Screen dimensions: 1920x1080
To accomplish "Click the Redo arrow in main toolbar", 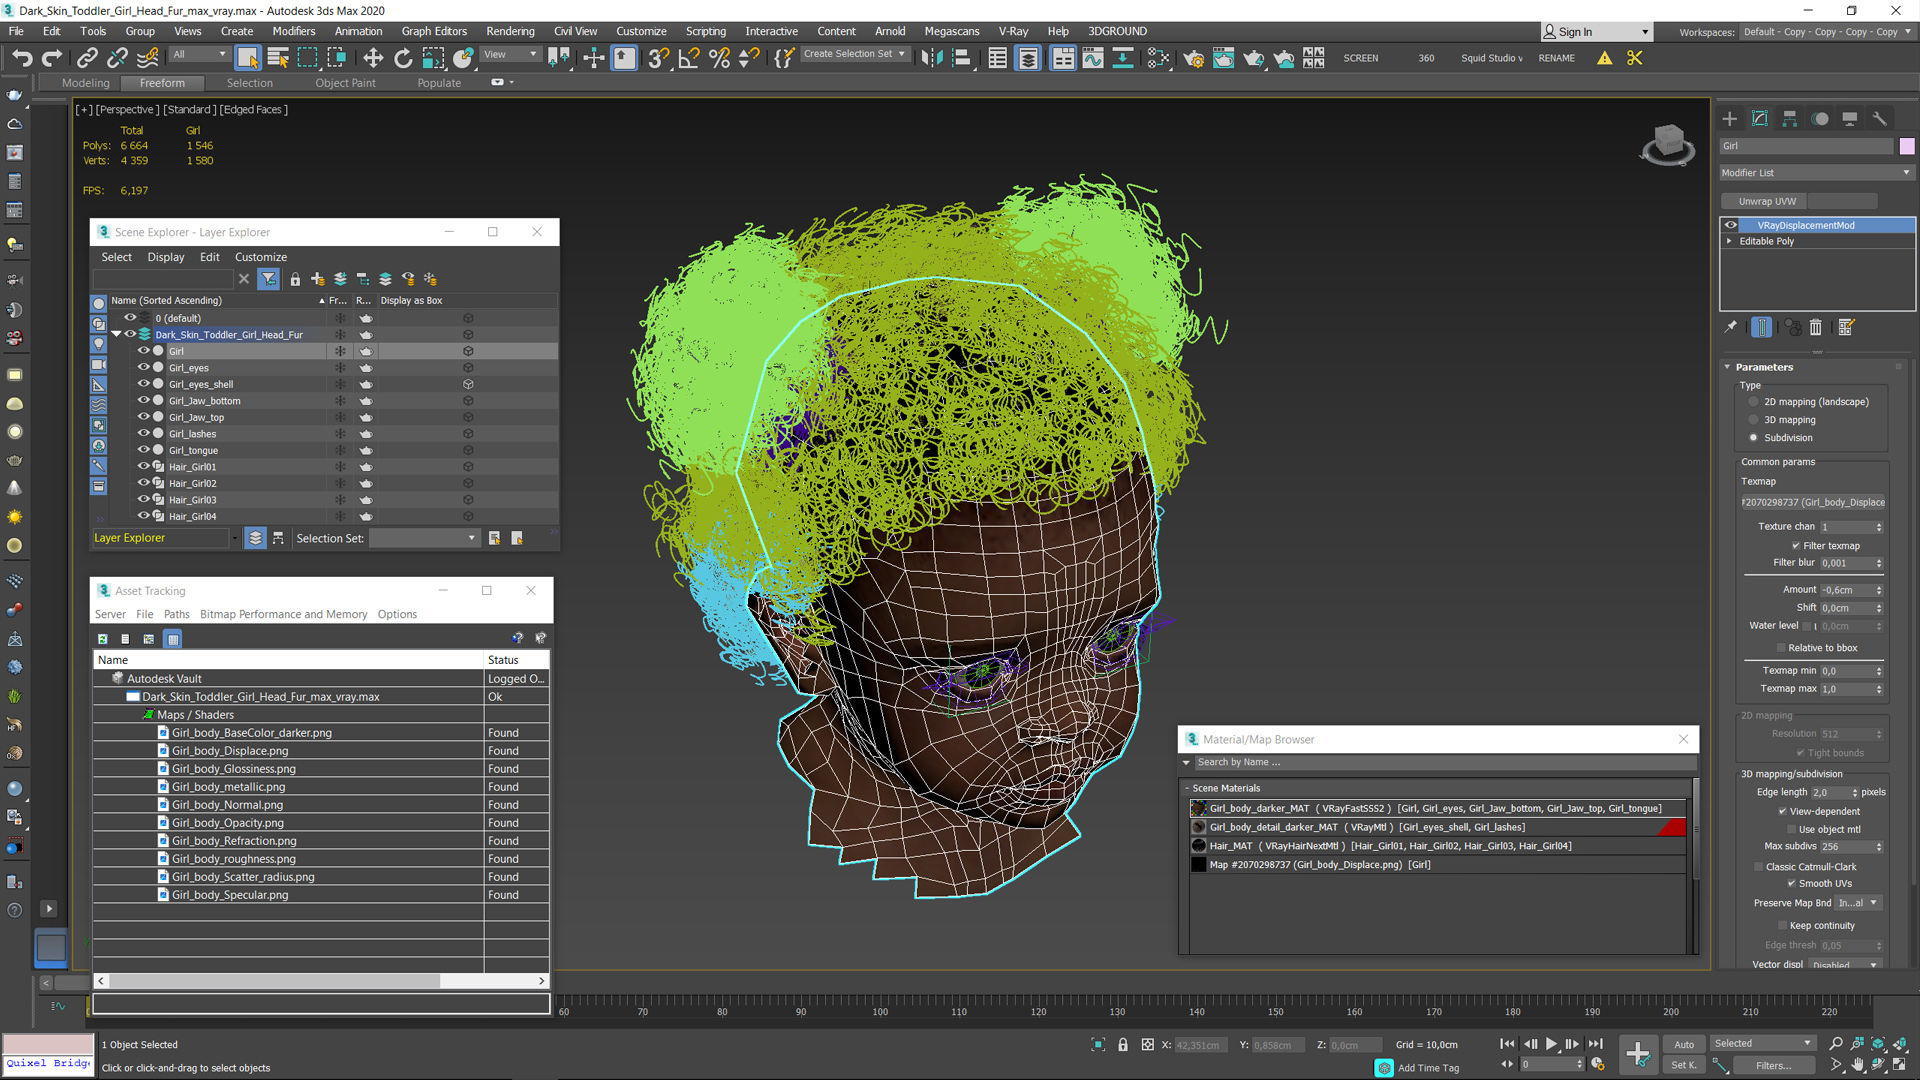I will pyautogui.click(x=52, y=58).
